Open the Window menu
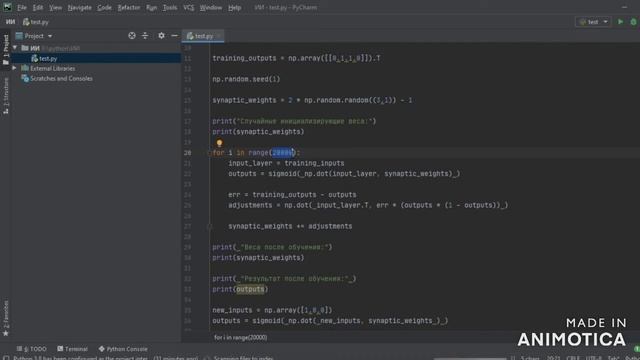Image resolution: width=640 pixels, height=360 pixels. (211, 7)
